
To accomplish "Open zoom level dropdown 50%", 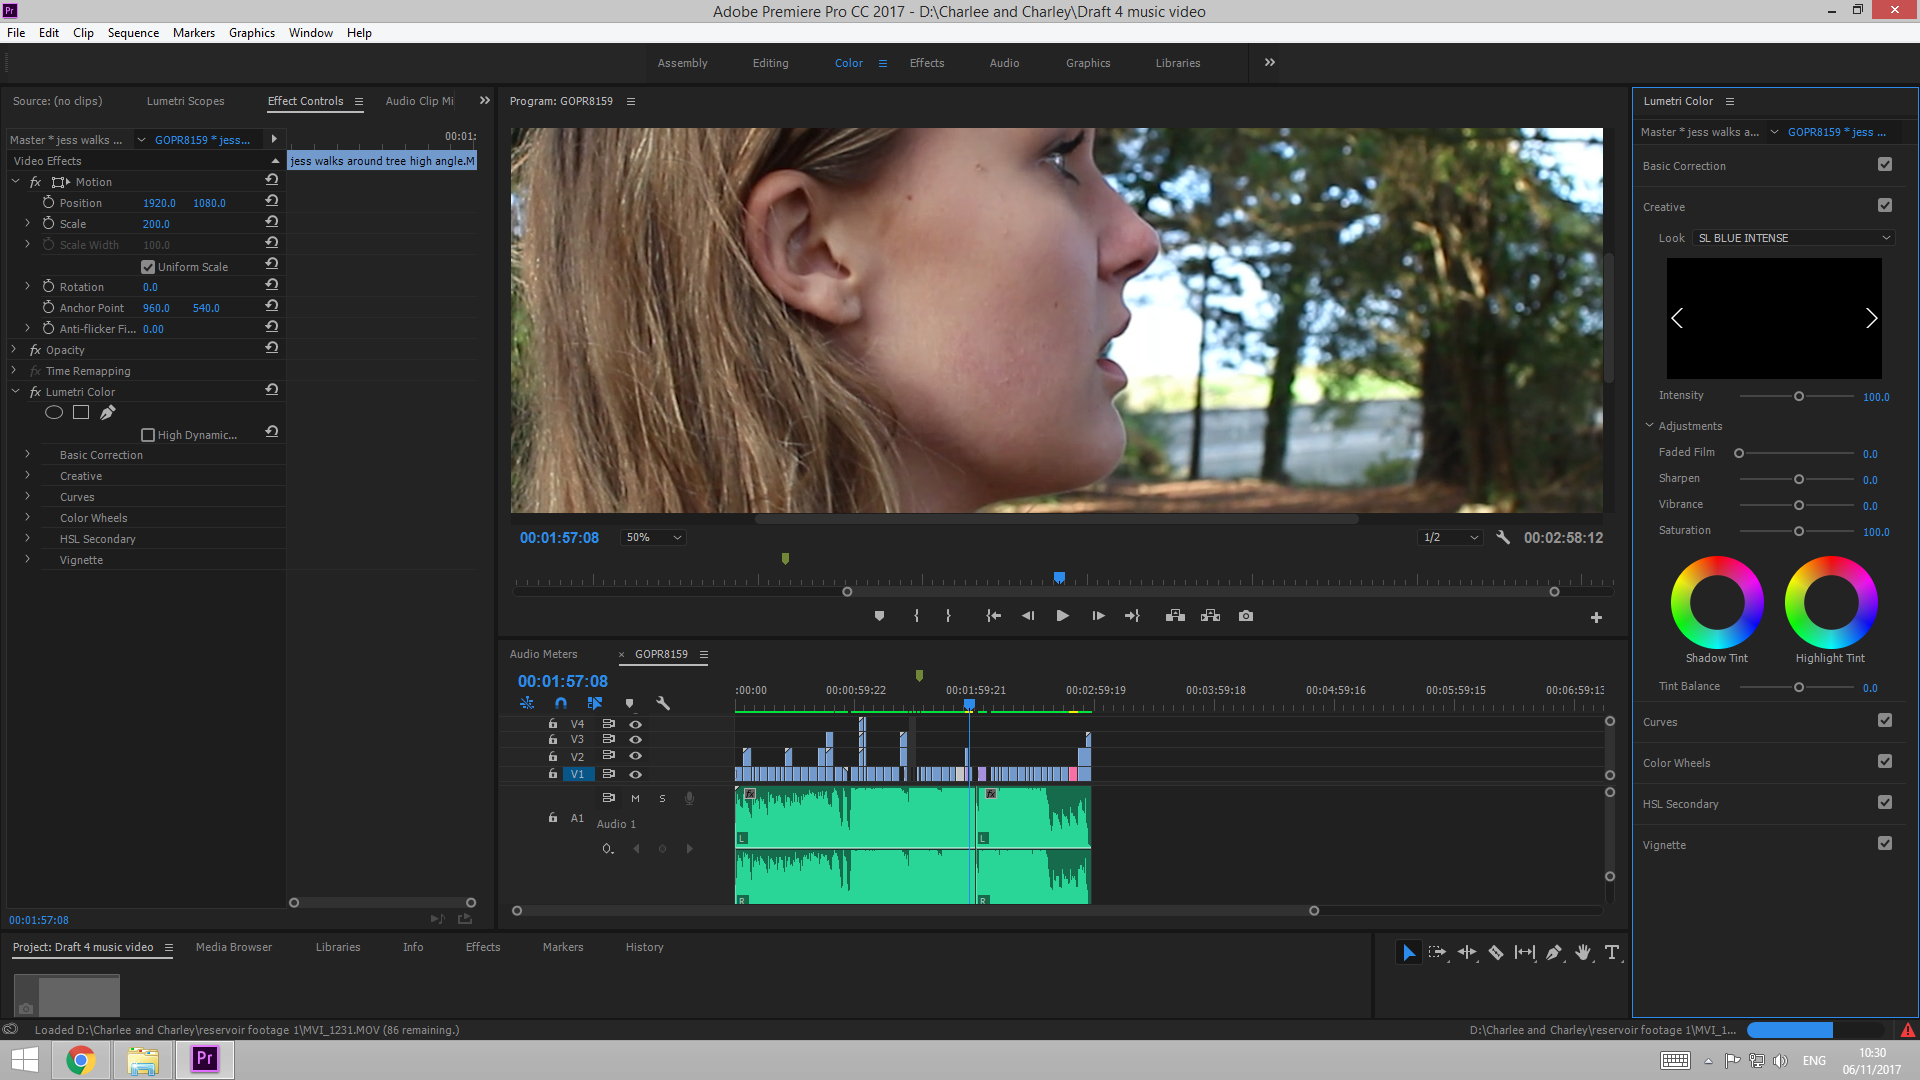I will 653,538.
